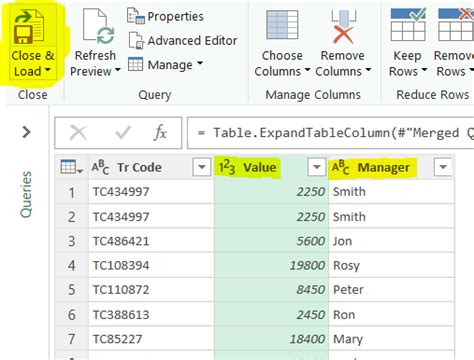Viewport: 474px width, 360px height.
Task: Open the Tr Code column filter dropdown
Action: coord(202,167)
